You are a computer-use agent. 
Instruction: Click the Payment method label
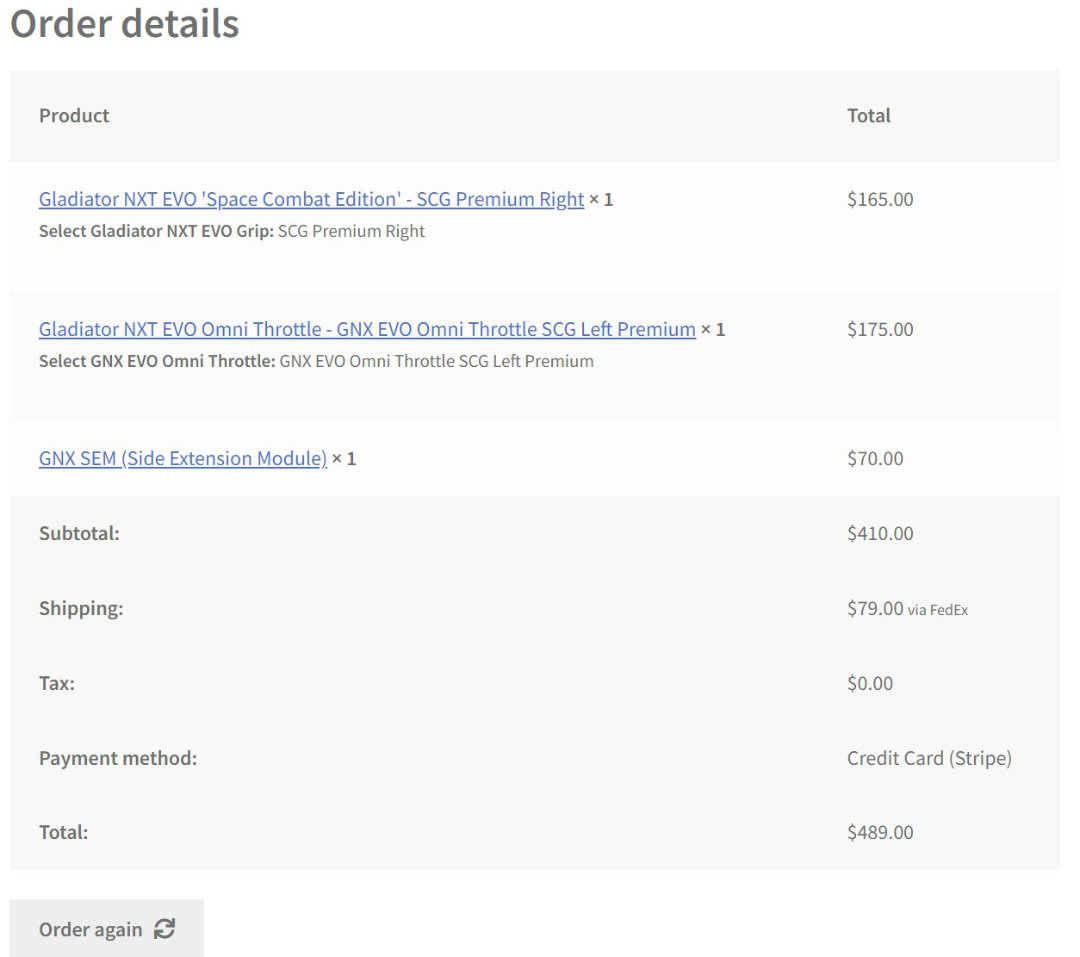pyautogui.click(x=118, y=758)
